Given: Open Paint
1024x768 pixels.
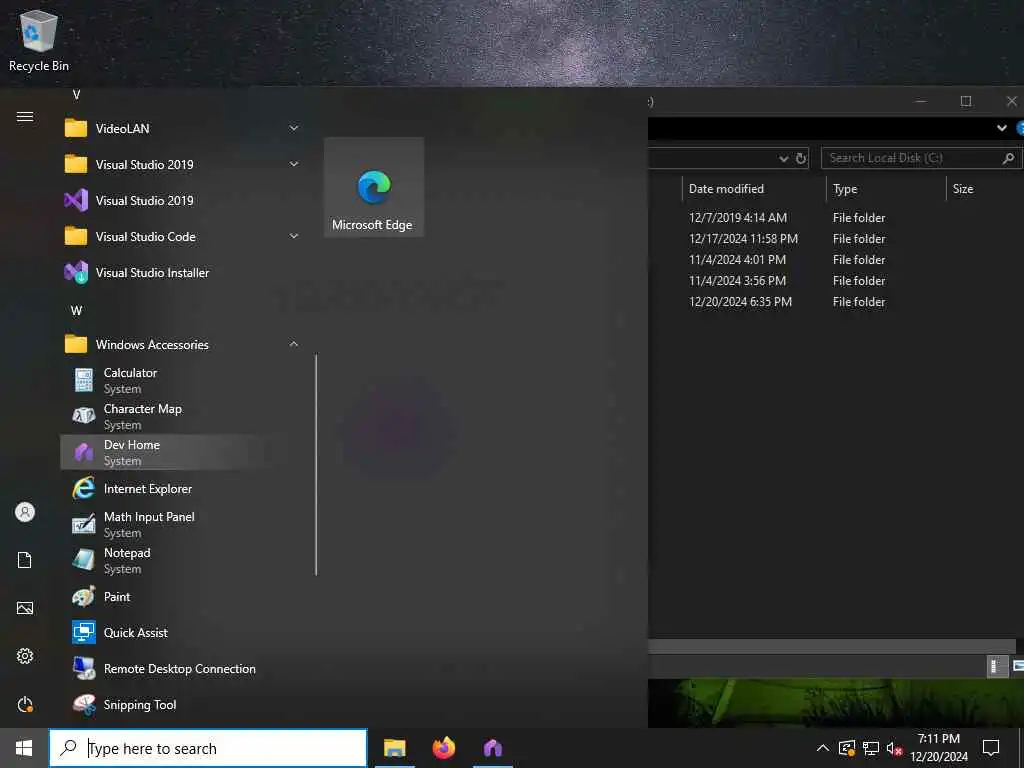Looking at the screenshot, I should point(181,596).
